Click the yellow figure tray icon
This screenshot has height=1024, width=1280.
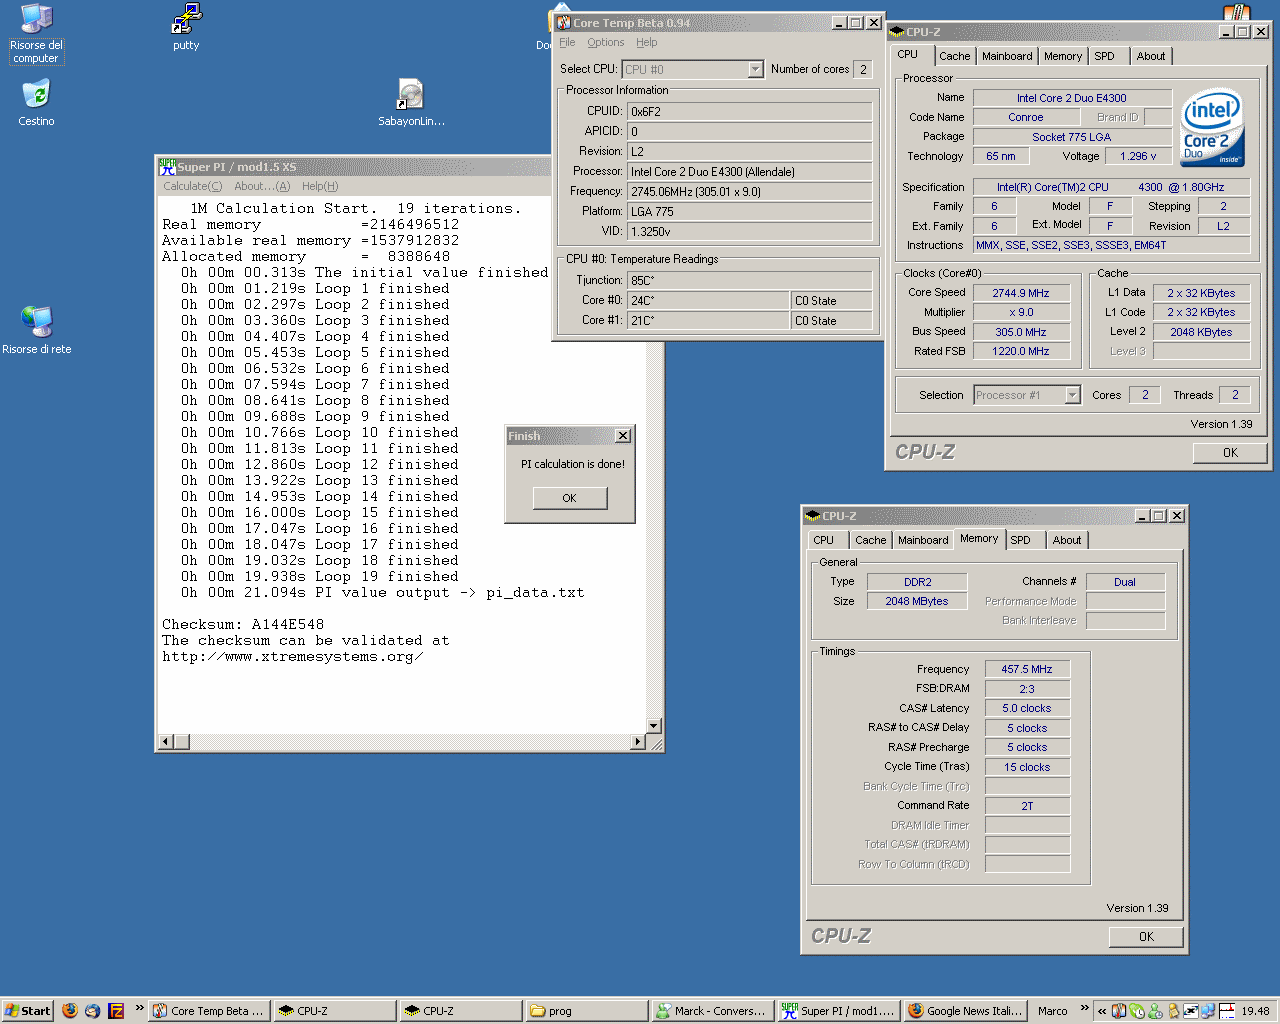tap(1173, 1011)
